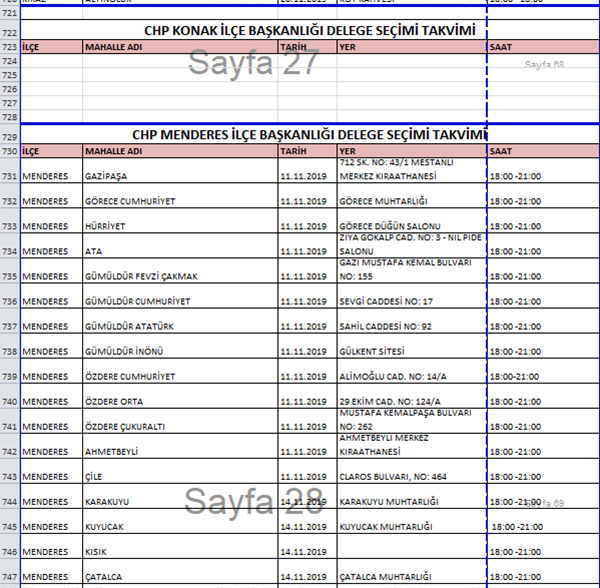Select row header 740
This screenshot has width=600, height=588.
click(10, 396)
